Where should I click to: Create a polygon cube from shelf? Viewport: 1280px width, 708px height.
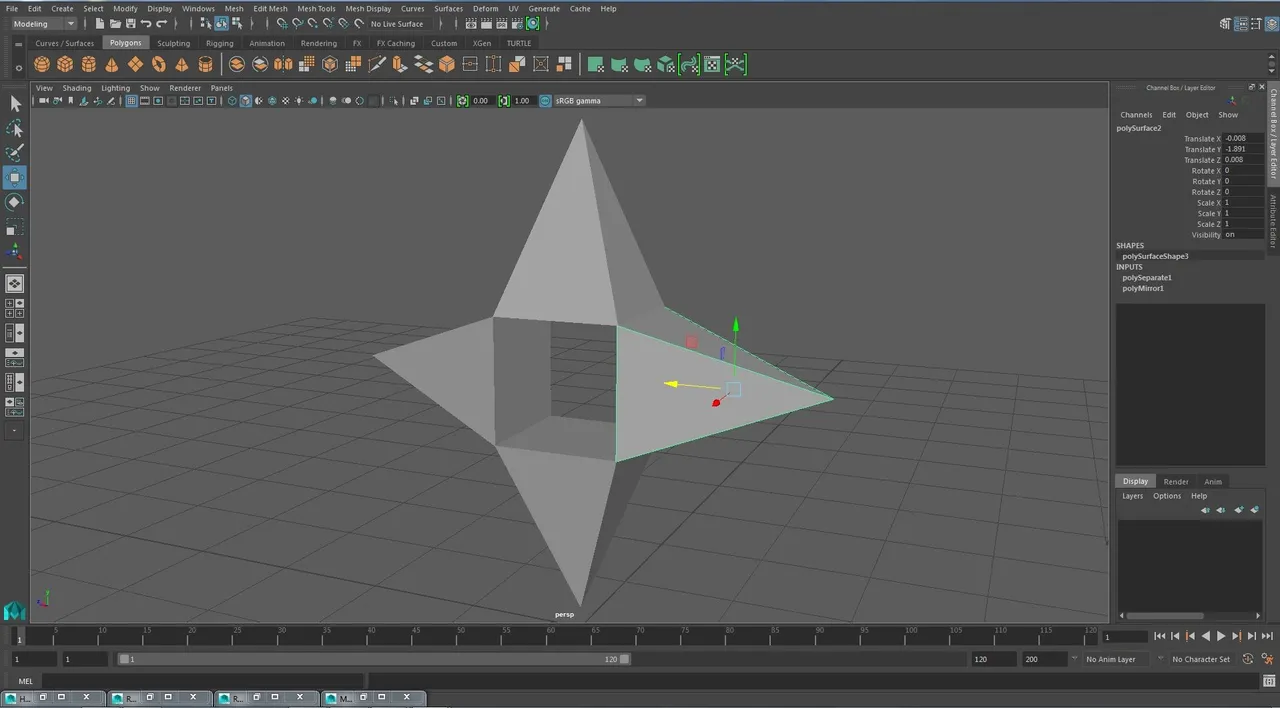[x=65, y=65]
